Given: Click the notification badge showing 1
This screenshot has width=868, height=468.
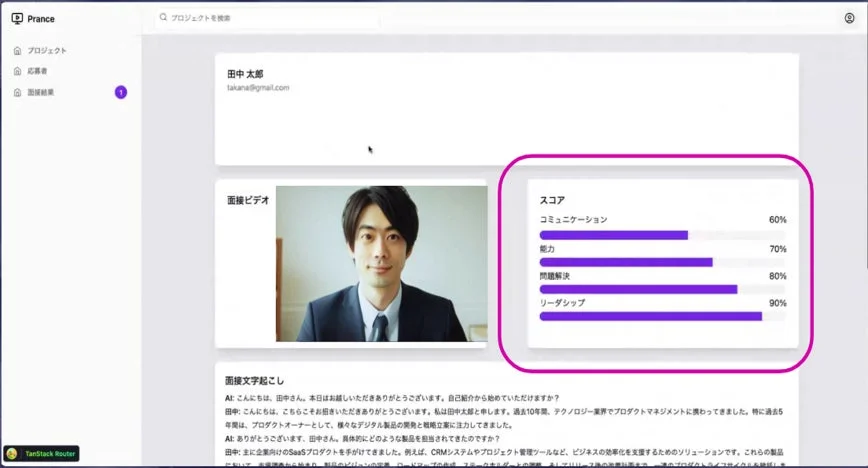Looking at the screenshot, I should pyautogui.click(x=121, y=92).
